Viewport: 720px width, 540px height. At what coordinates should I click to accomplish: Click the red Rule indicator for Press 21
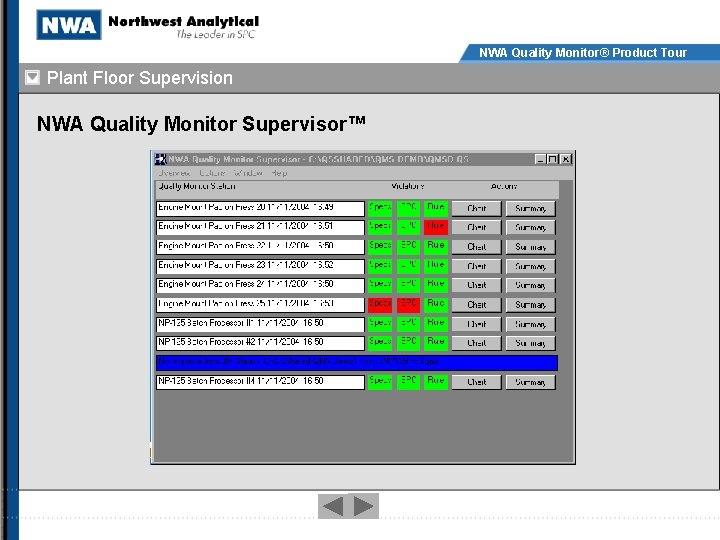pyautogui.click(x=436, y=227)
